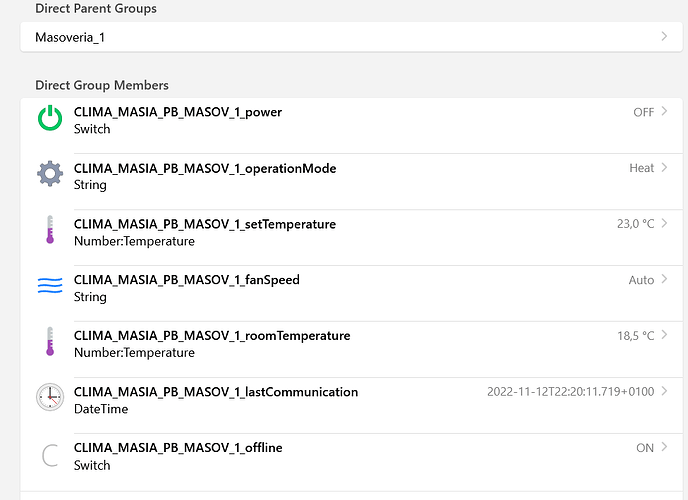
Task: Click Number:Temperature label under roomTemperature
Action: pyautogui.click(x=134, y=353)
